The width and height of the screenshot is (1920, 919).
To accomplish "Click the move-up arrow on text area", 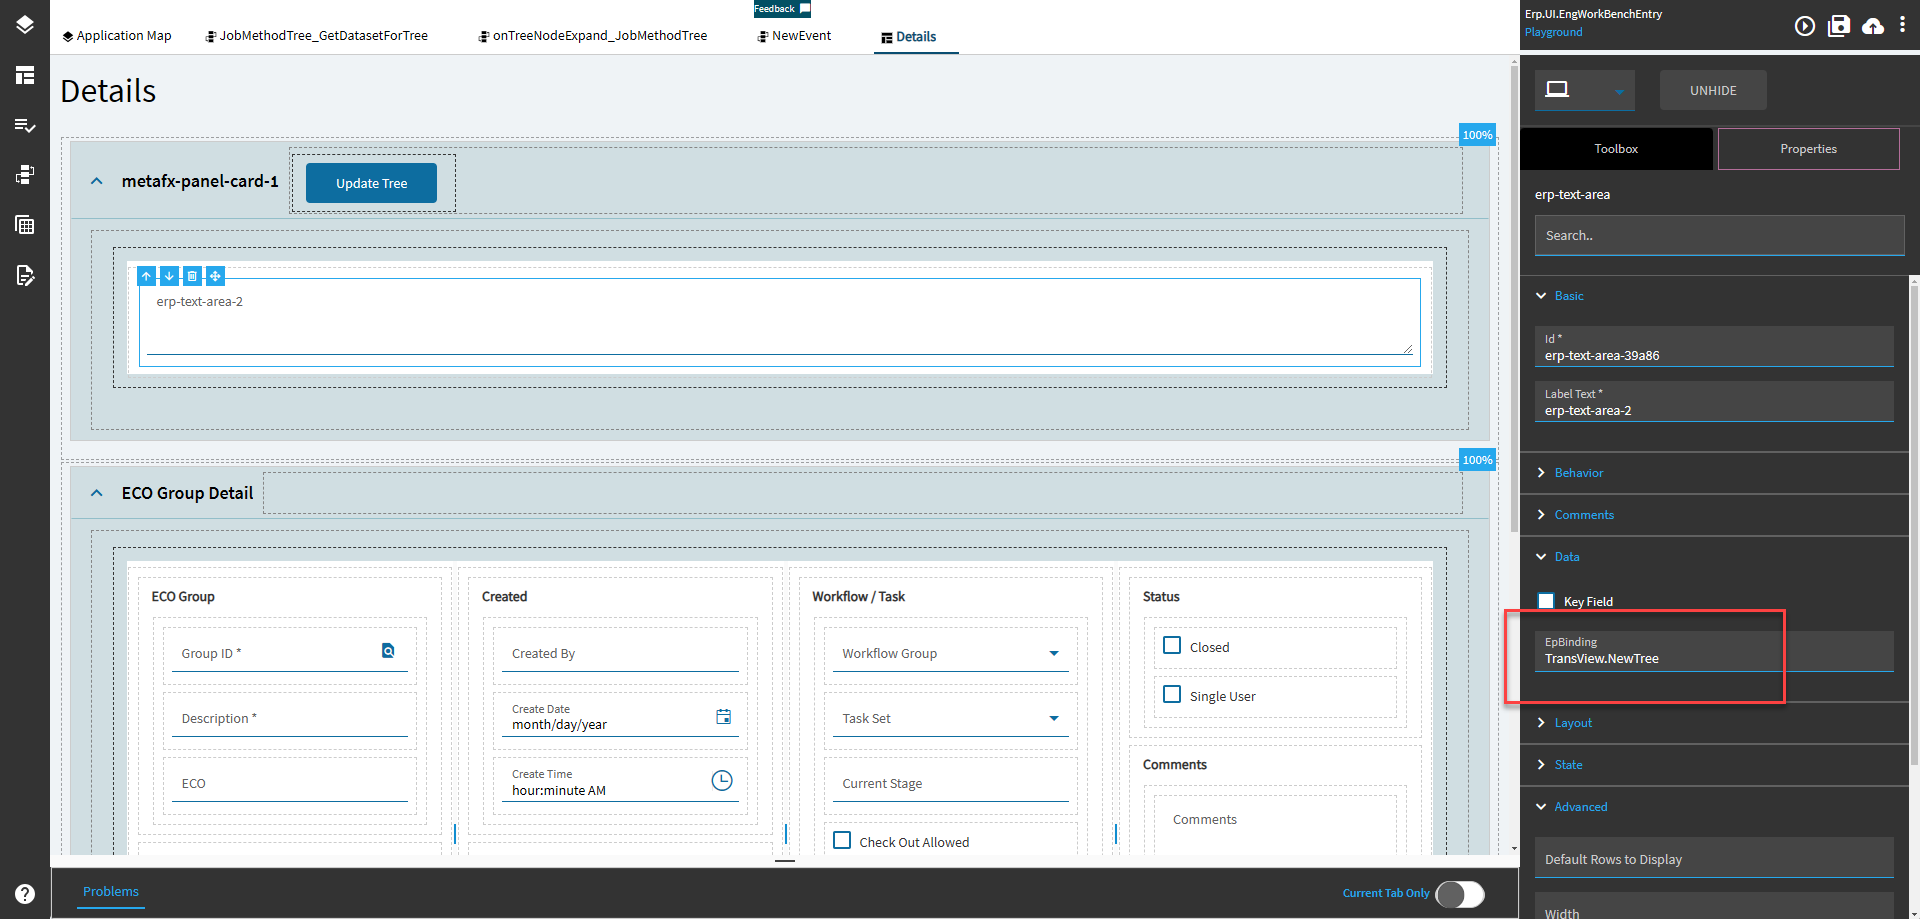I will click(x=147, y=276).
